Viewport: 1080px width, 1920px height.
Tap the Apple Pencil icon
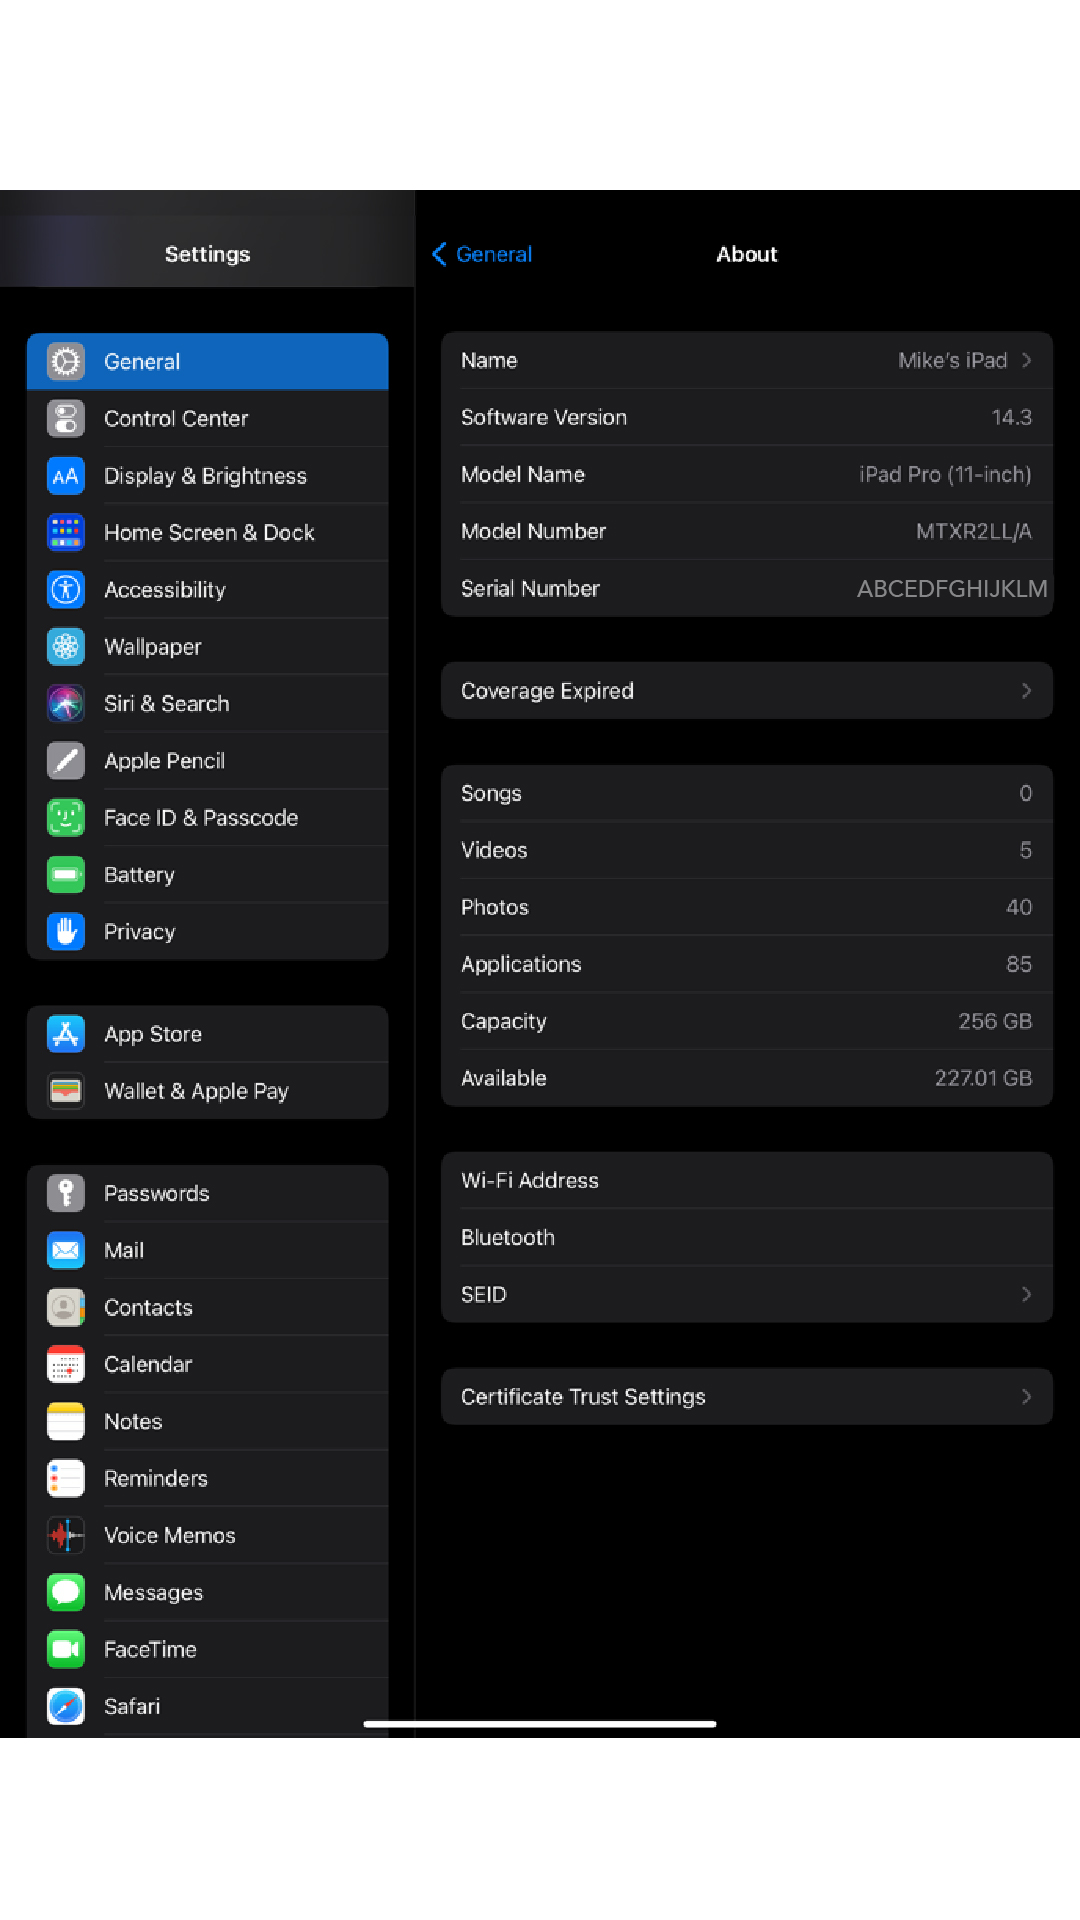66,761
